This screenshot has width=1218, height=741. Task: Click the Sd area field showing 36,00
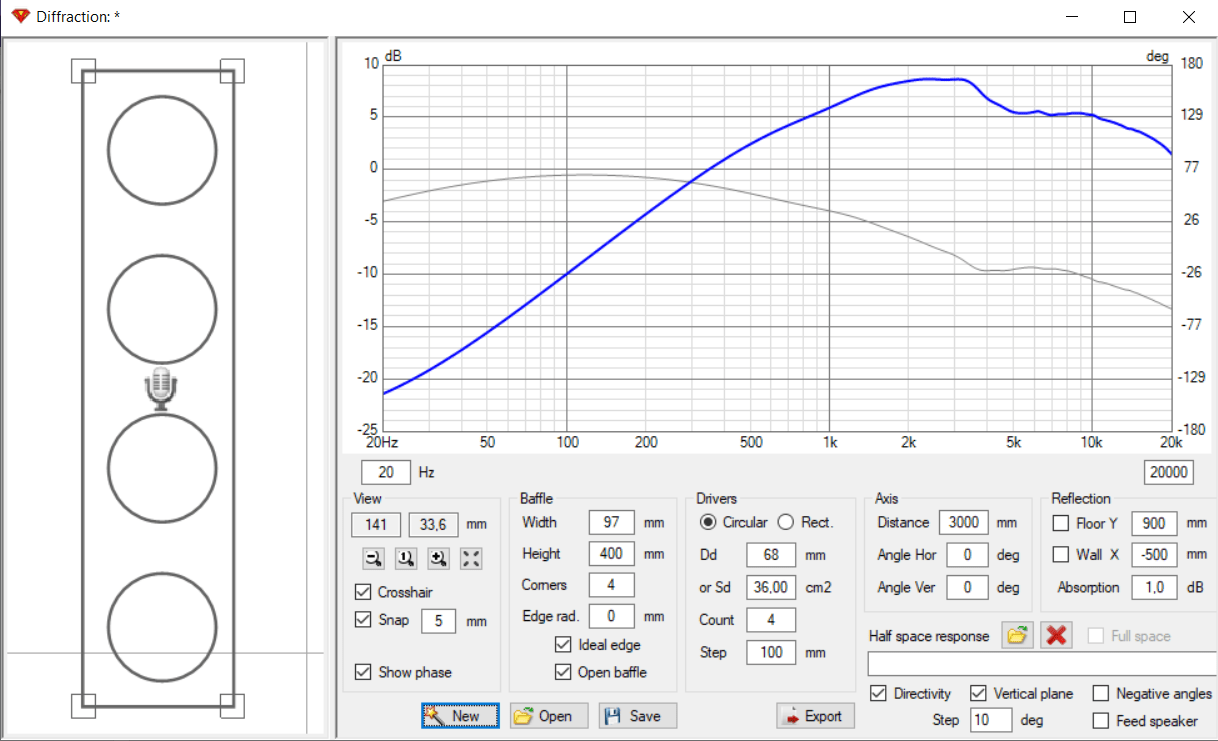point(771,587)
